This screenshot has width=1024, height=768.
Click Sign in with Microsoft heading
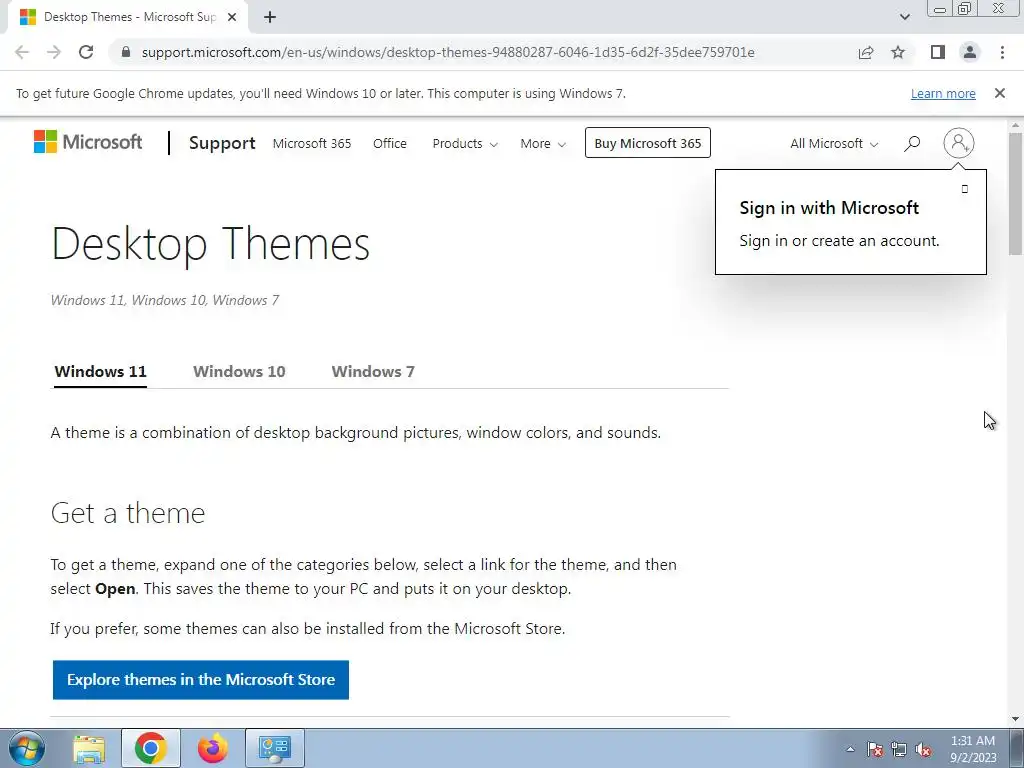point(829,208)
